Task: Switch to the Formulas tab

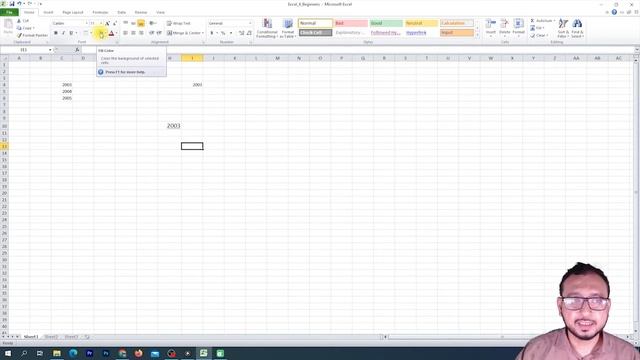Action: 100,12
